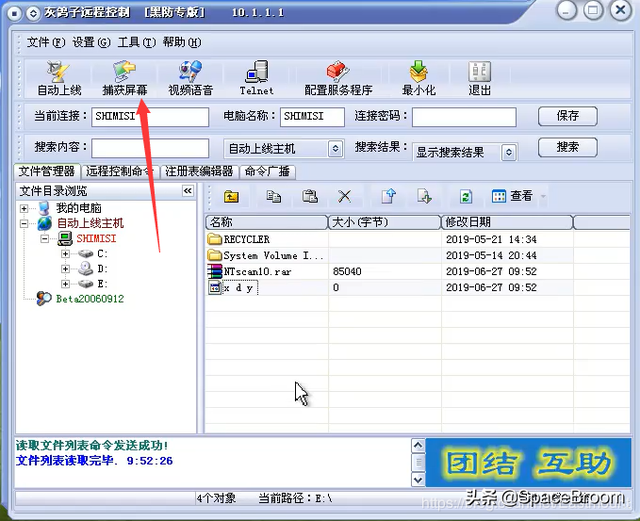Viewport: 640px width, 521px height.
Task: Click the 团结 互助 banner
Action: click(x=528, y=463)
